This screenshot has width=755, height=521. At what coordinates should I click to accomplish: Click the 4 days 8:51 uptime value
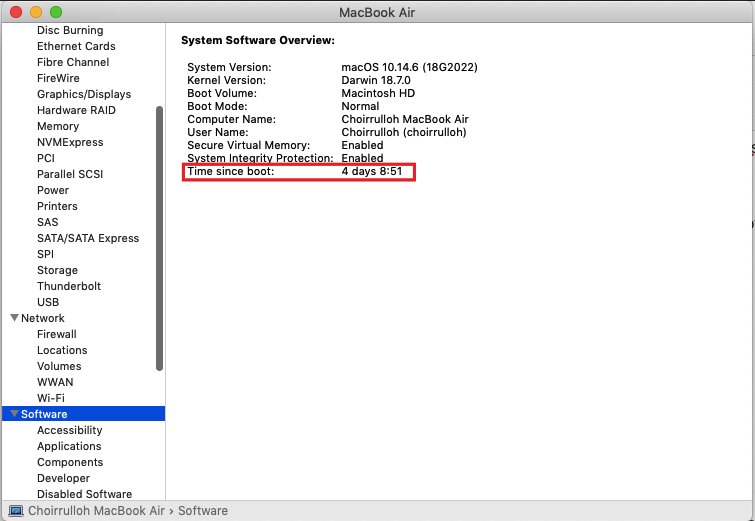[x=372, y=171]
